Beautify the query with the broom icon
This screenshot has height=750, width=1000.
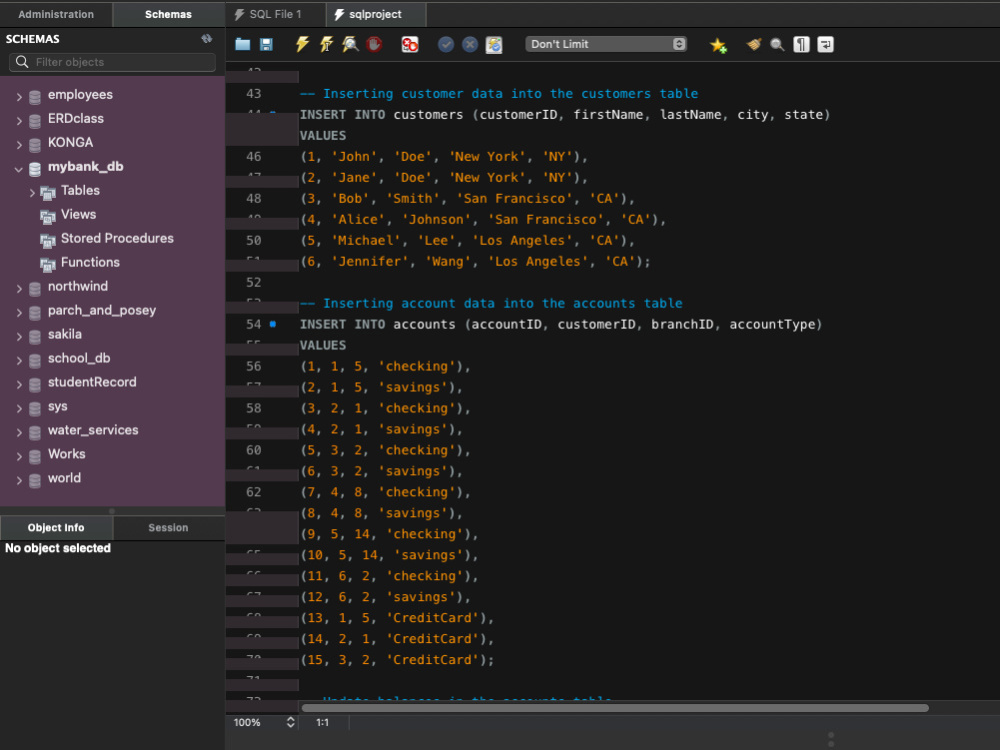pyautogui.click(x=754, y=44)
